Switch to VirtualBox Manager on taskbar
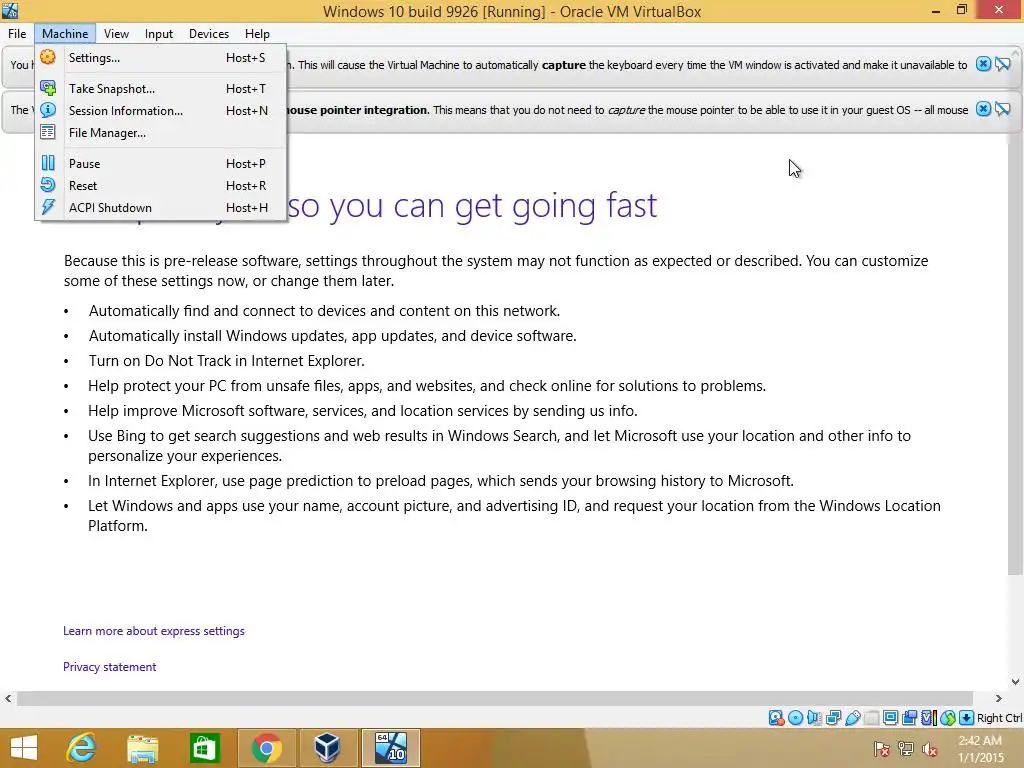This screenshot has width=1024, height=768. [x=327, y=748]
